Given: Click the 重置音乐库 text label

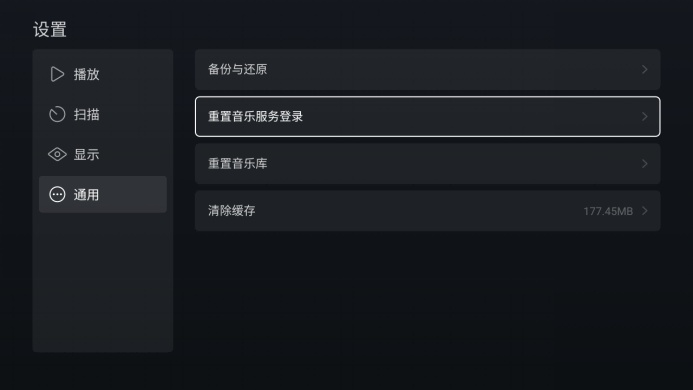Looking at the screenshot, I should pyautogui.click(x=238, y=164).
